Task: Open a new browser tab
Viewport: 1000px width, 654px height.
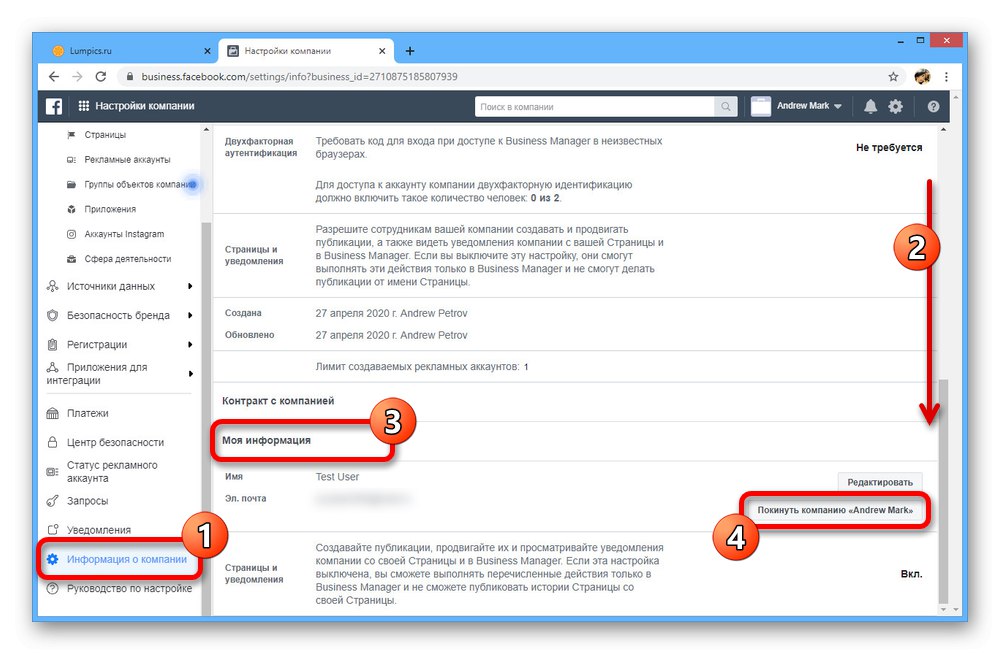Action: [x=410, y=51]
